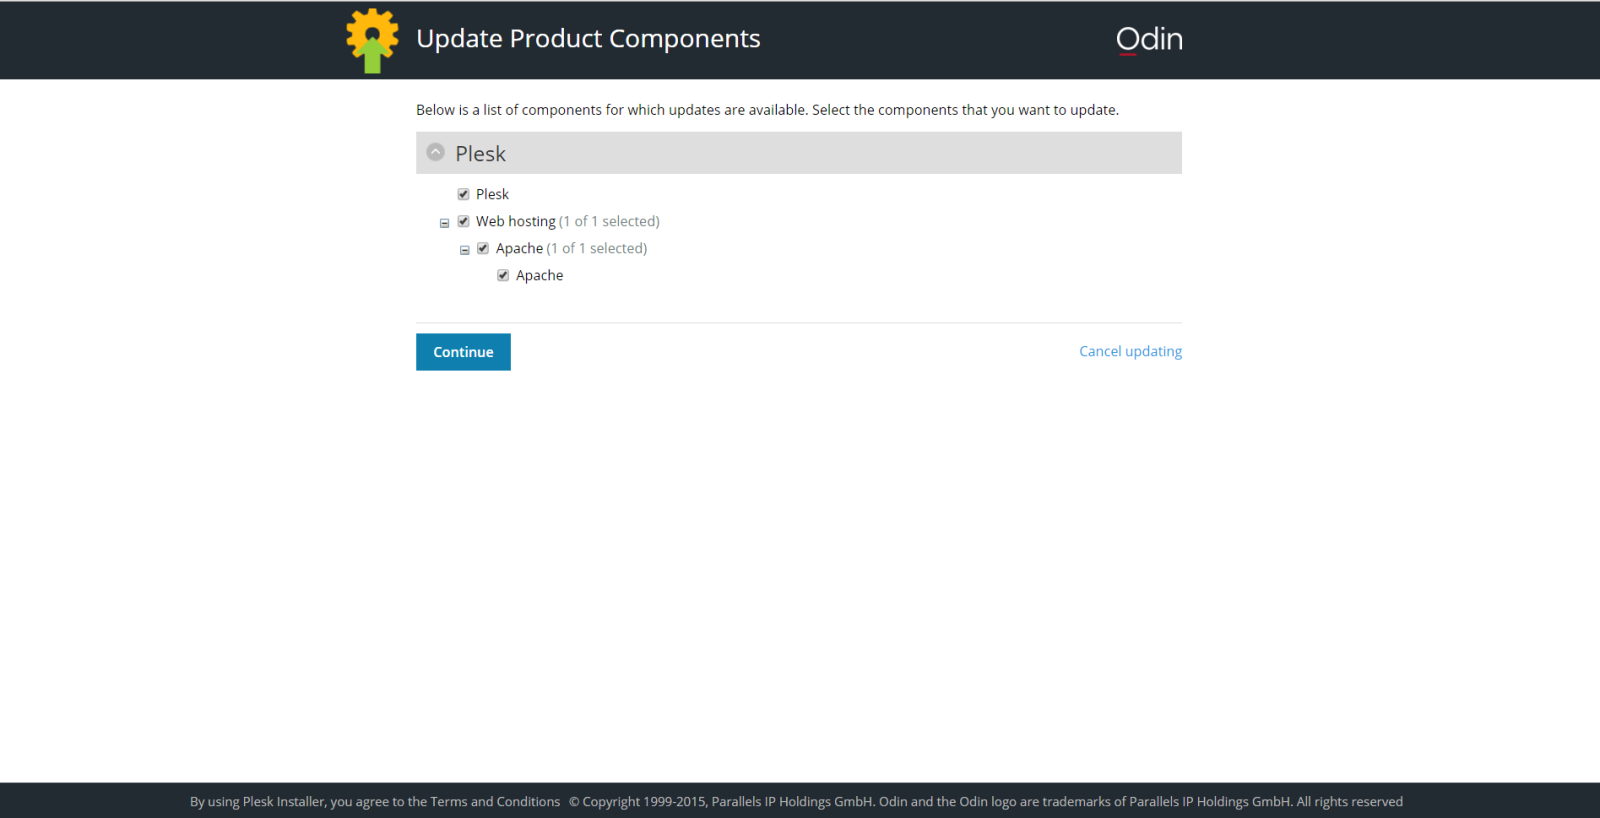Select the Apache group label
The image size is (1600, 818).
pyautogui.click(x=519, y=248)
